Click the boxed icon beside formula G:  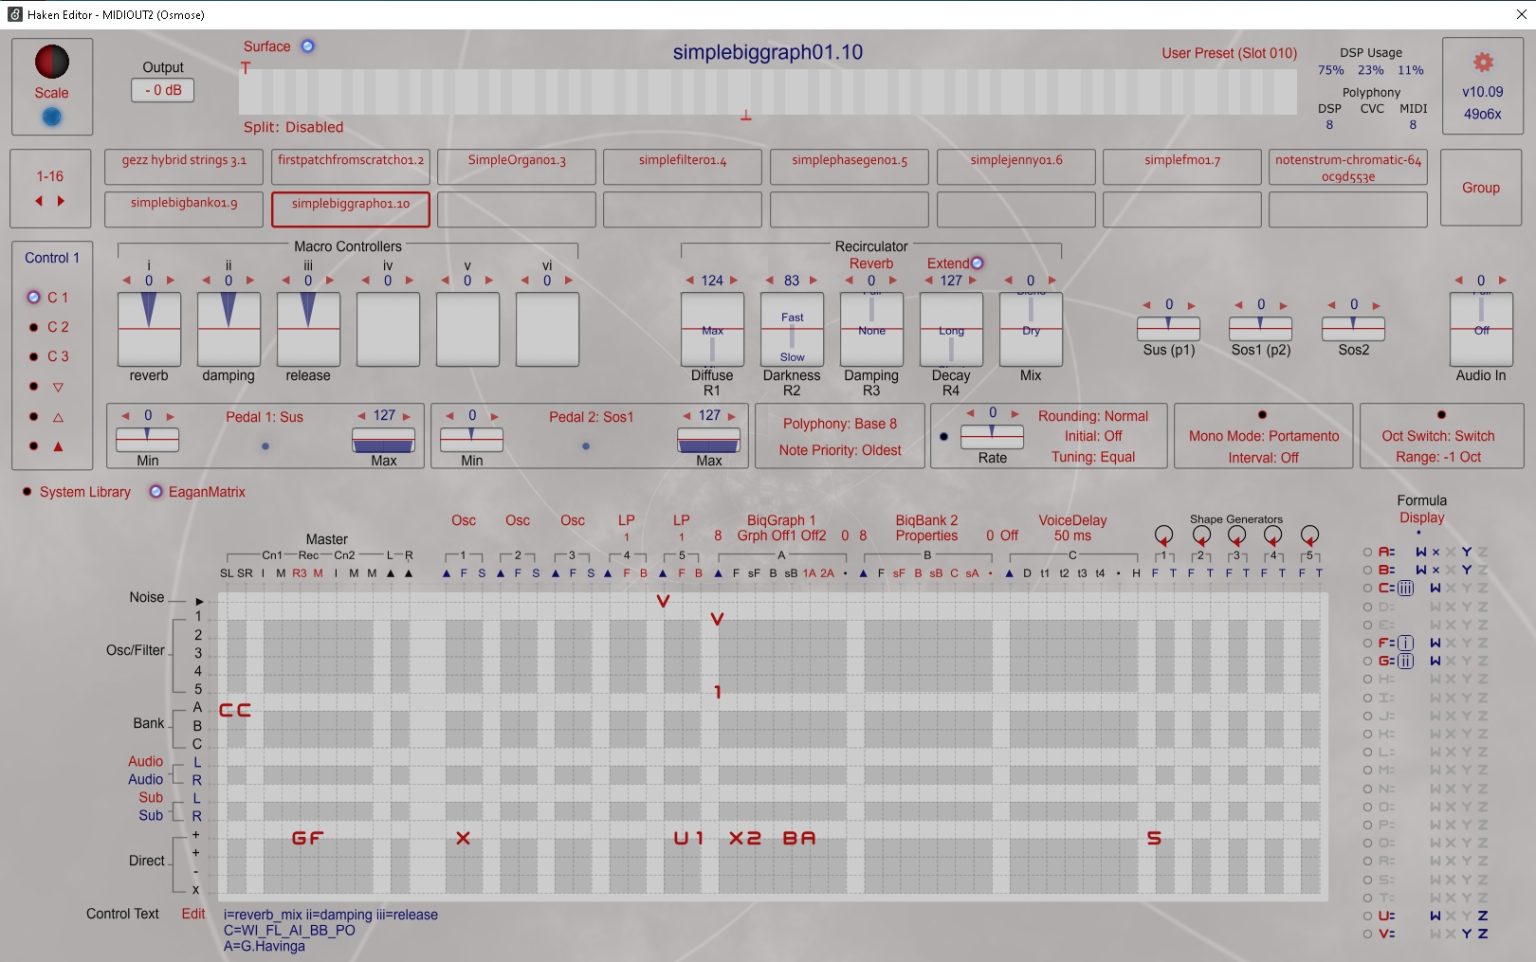[x=1406, y=661]
